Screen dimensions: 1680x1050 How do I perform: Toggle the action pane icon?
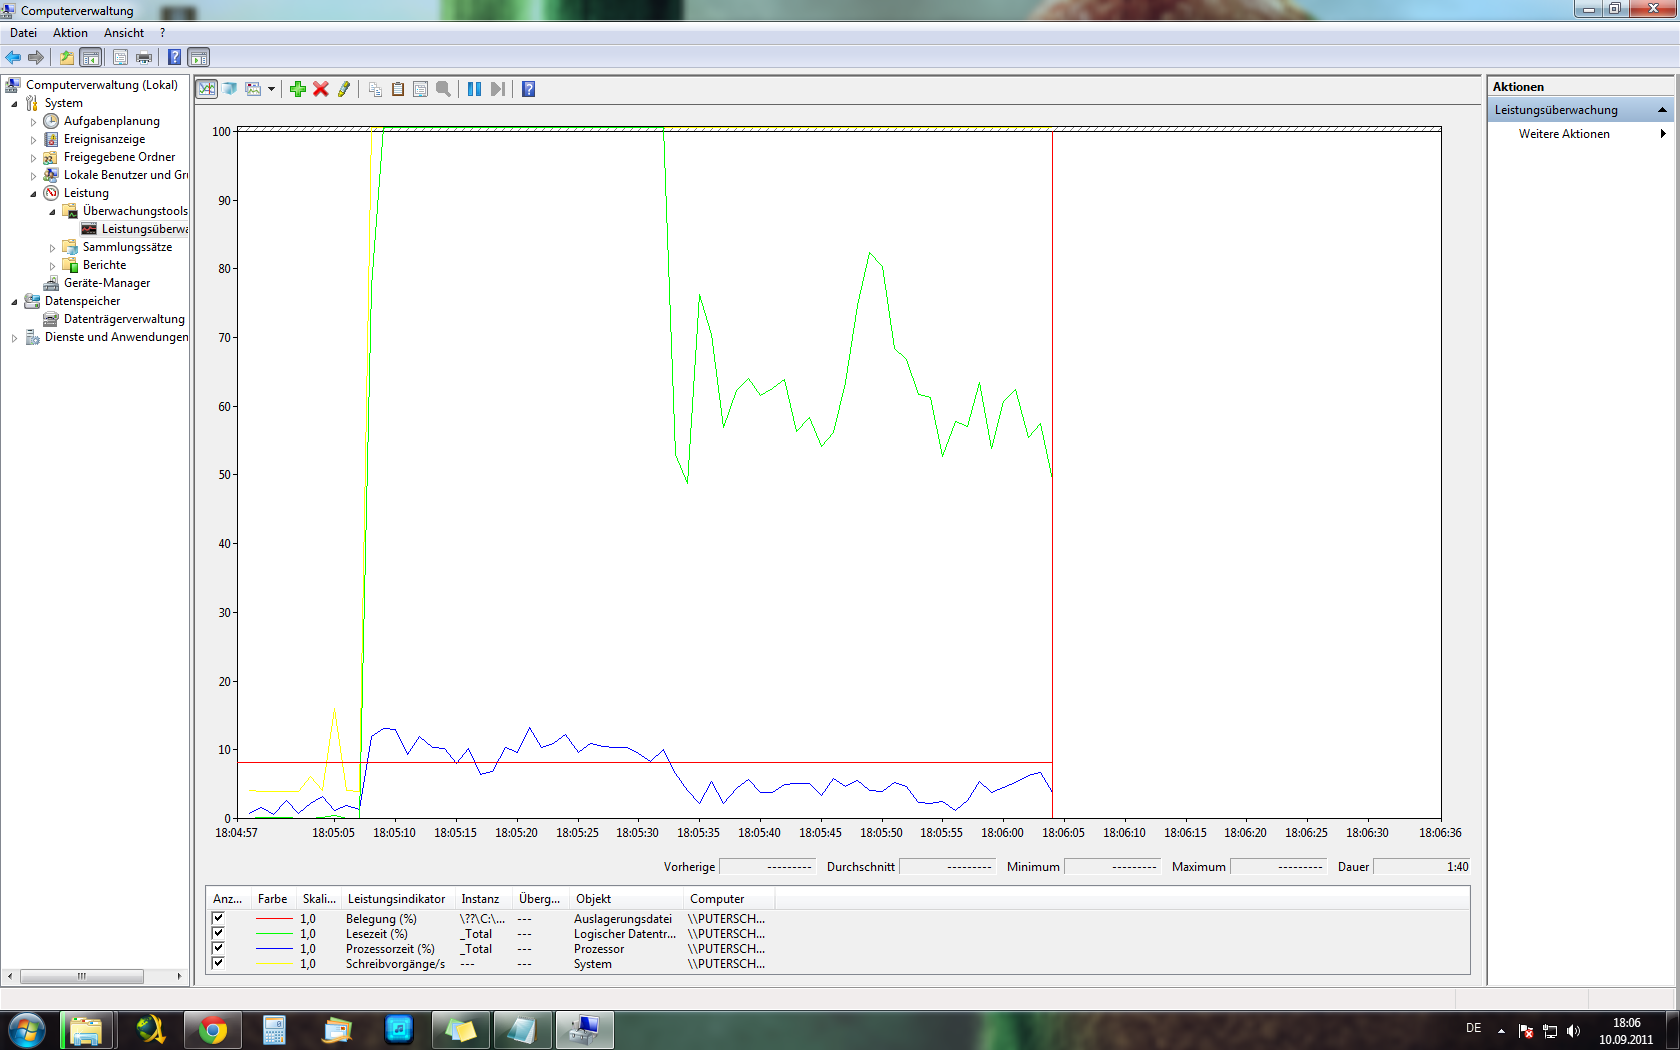199,58
